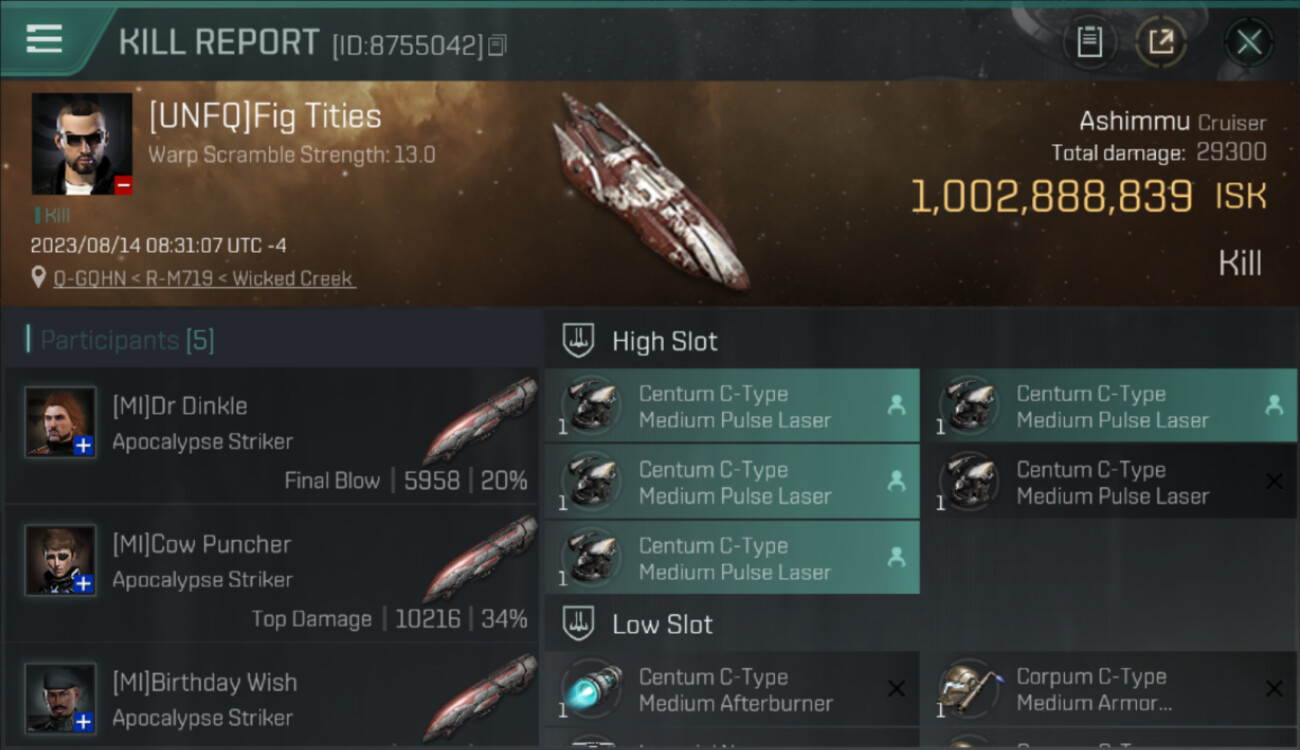The height and width of the screenshot is (750, 1300).
Task: Copy the kill report ID
Action: click(x=498, y=45)
